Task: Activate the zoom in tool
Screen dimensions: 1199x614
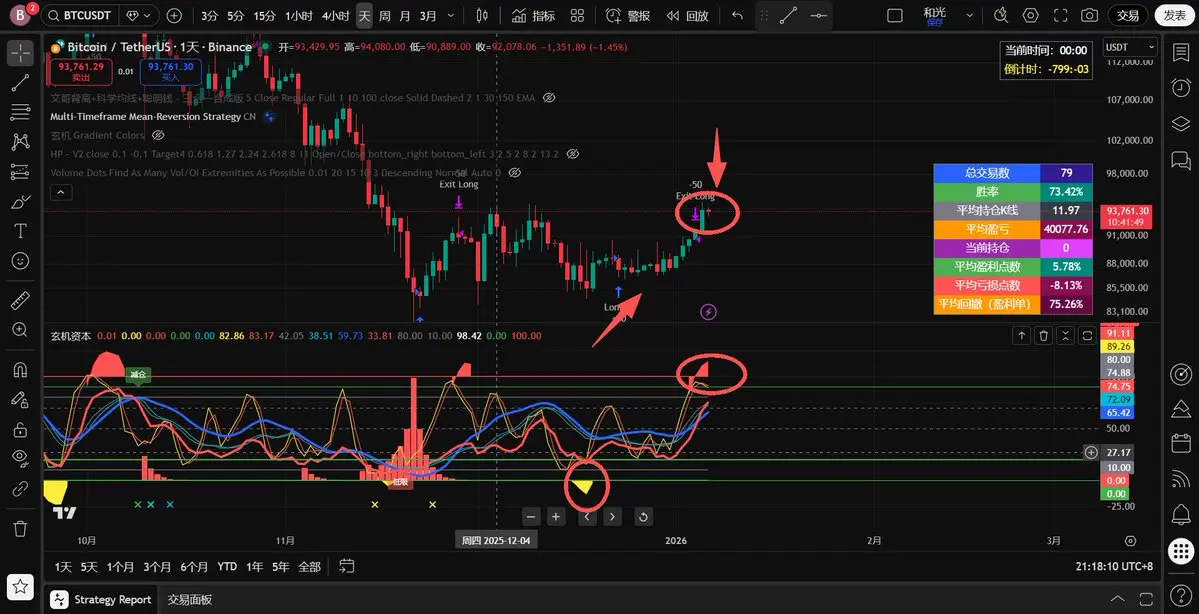Action: [21, 330]
